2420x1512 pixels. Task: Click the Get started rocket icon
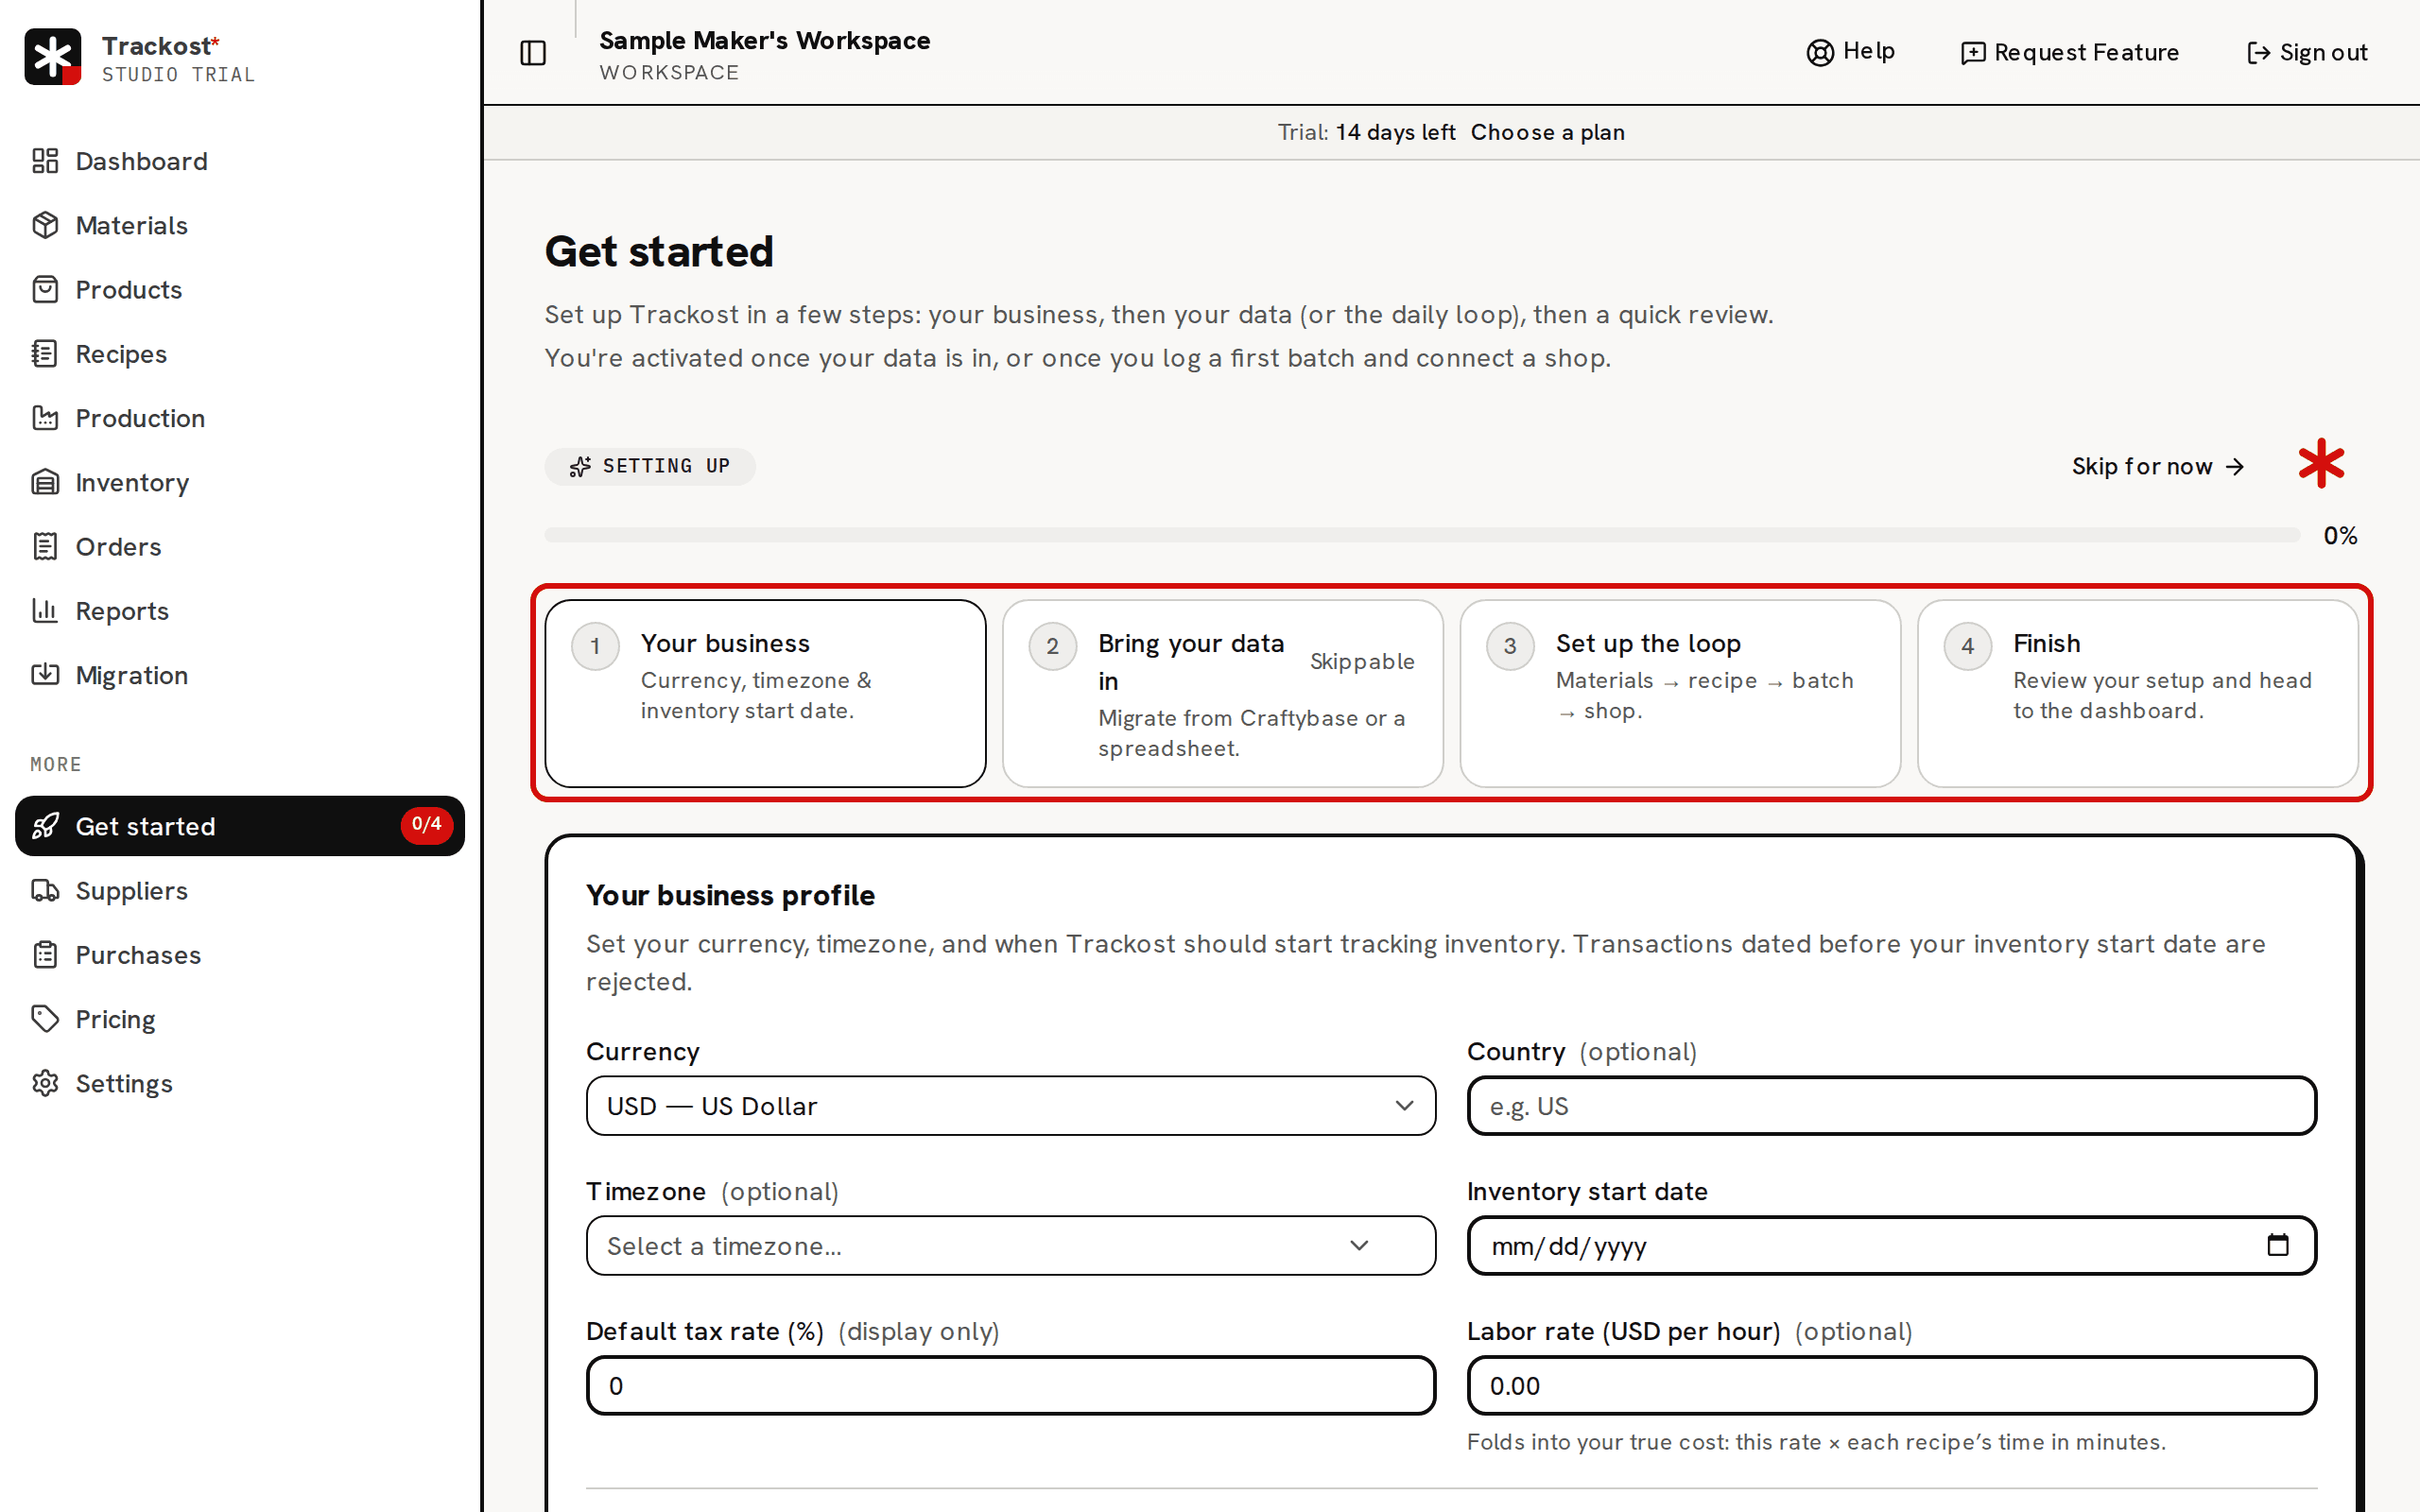click(x=45, y=826)
